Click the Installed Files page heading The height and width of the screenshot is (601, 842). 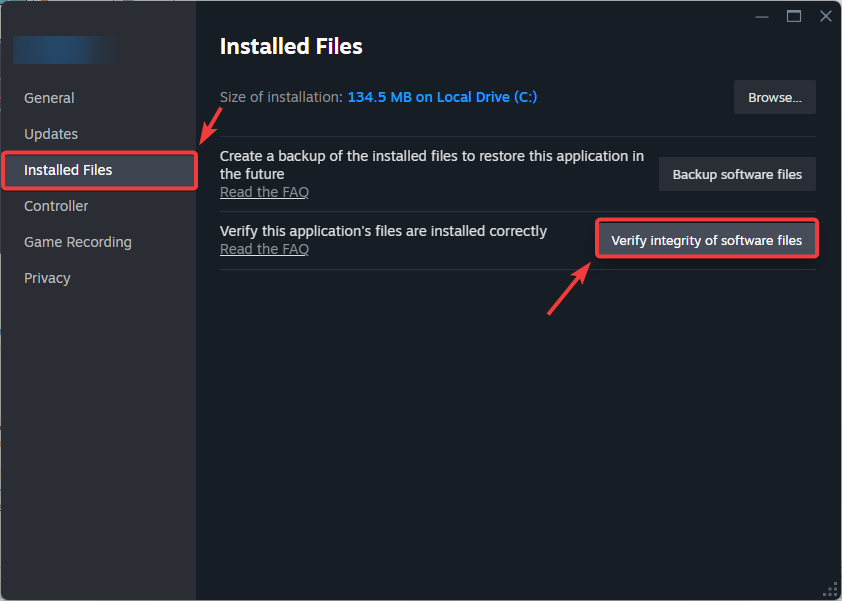coord(291,47)
